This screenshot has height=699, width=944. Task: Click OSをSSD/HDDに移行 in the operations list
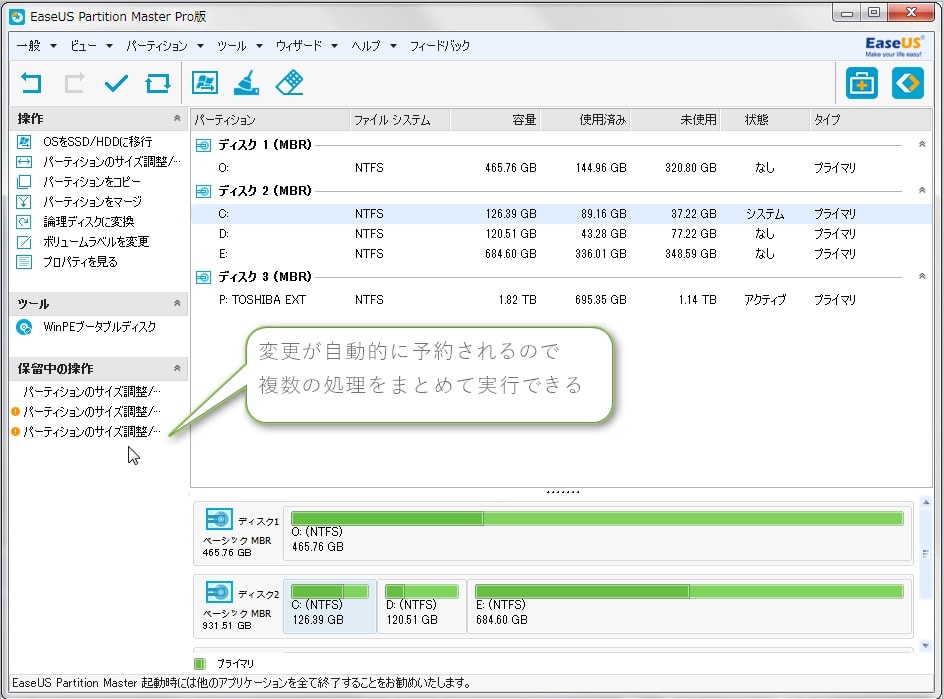tap(97, 142)
